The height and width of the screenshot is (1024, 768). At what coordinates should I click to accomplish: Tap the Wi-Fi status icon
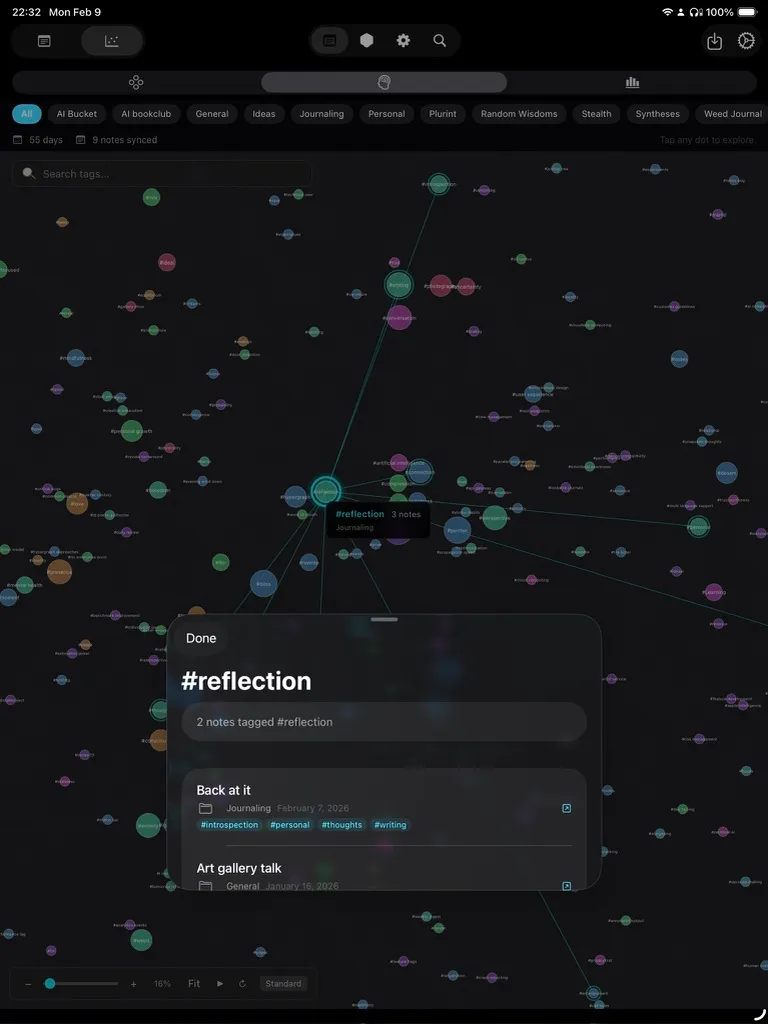[x=667, y=12]
